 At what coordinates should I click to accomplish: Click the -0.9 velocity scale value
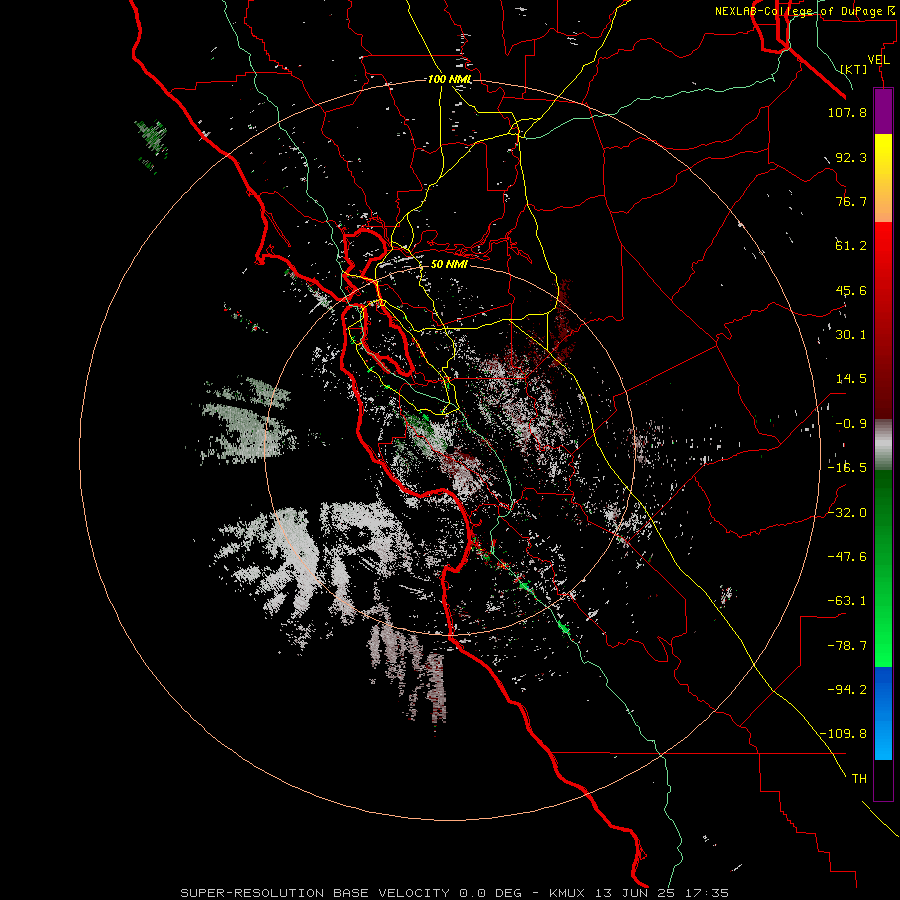click(x=851, y=424)
